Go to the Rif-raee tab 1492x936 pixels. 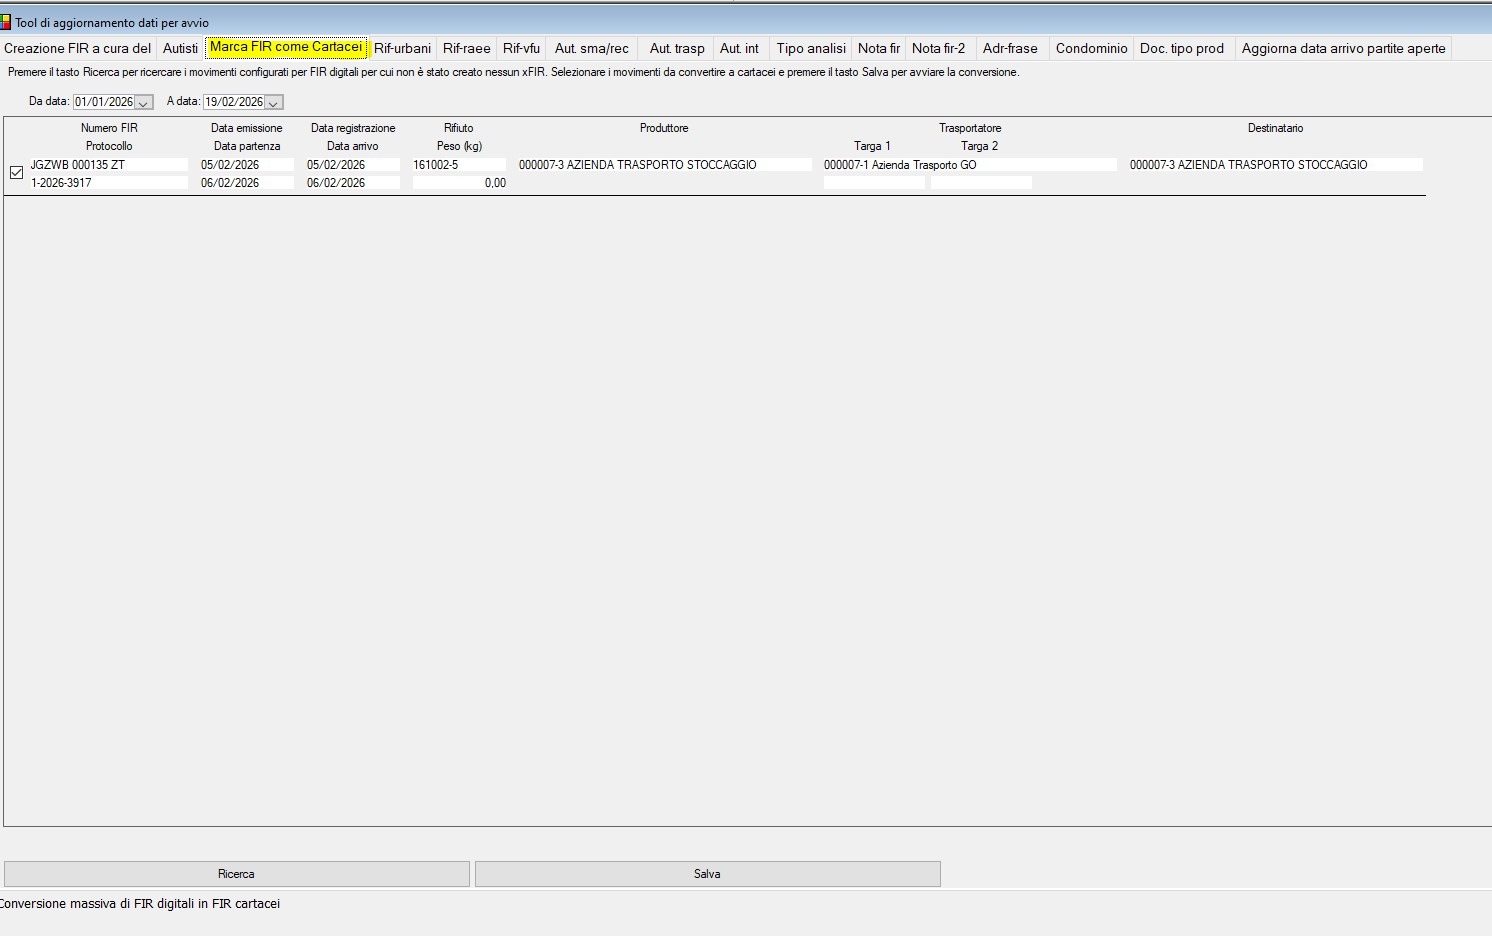pos(466,48)
